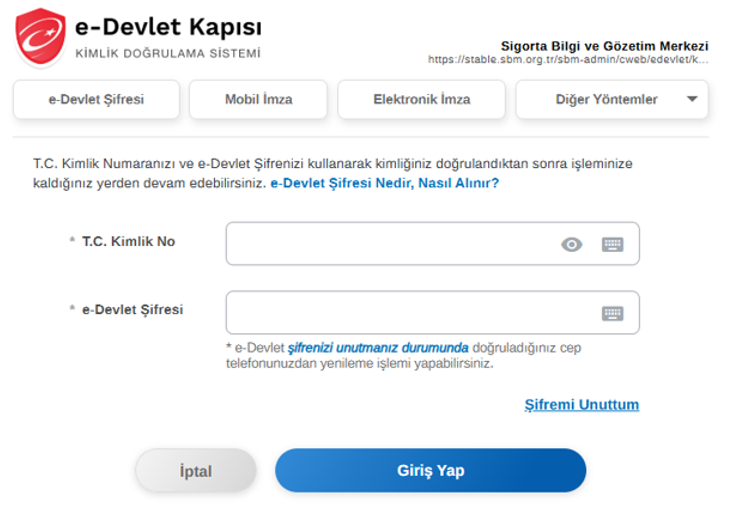This screenshot has width=746, height=512.
Task: Open 'e-Devlet Şifresi Nedir, Nasıl Alınır?' link
Action: (384, 184)
